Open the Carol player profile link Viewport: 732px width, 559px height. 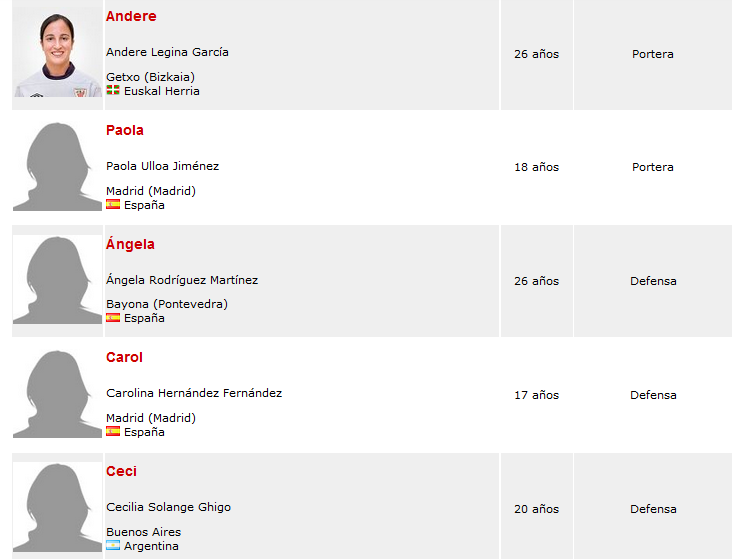[x=124, y=357]
